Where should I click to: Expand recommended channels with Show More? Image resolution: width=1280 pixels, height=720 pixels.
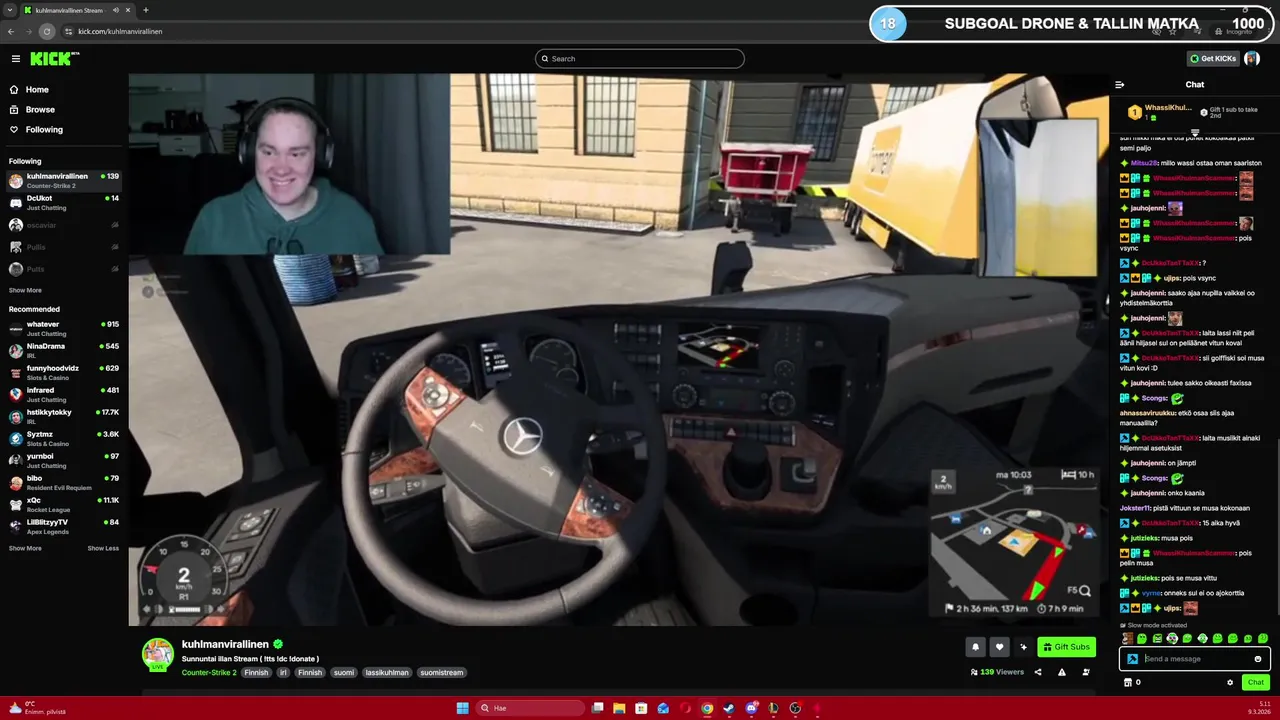tap(25, 548)
